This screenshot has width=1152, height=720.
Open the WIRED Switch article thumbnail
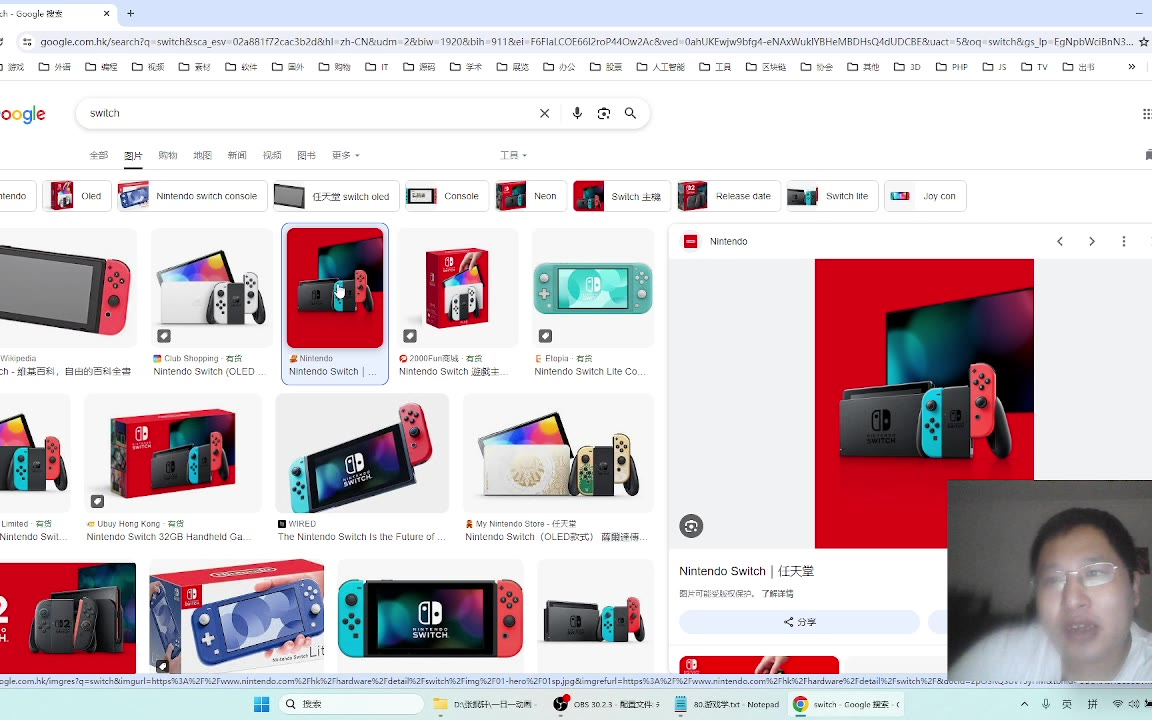pyautogui.click(x=361, y=453)
